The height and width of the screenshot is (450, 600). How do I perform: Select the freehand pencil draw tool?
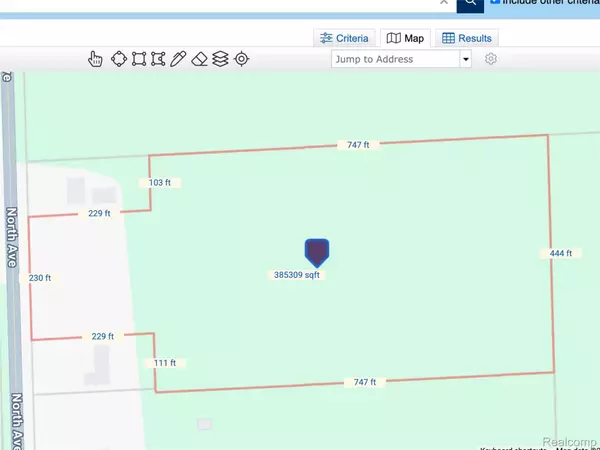point(178,59)
